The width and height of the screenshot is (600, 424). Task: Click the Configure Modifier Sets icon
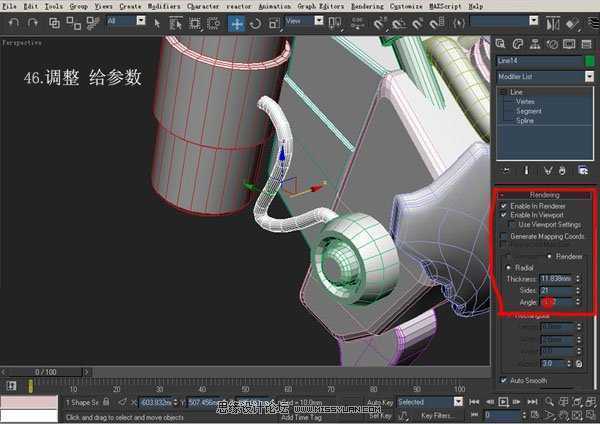click(583, 170)
